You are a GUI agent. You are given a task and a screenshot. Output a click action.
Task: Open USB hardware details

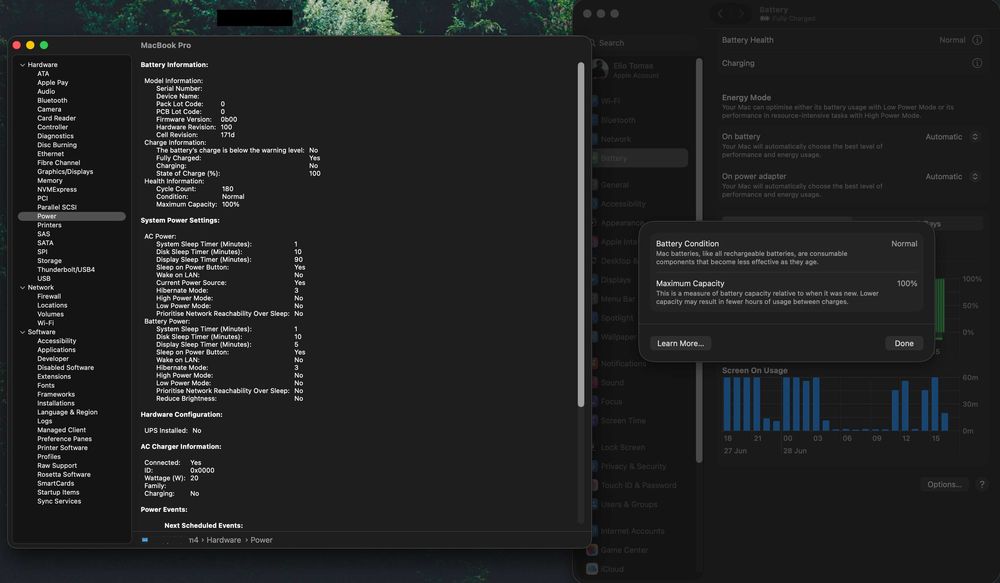click(43, 279)
